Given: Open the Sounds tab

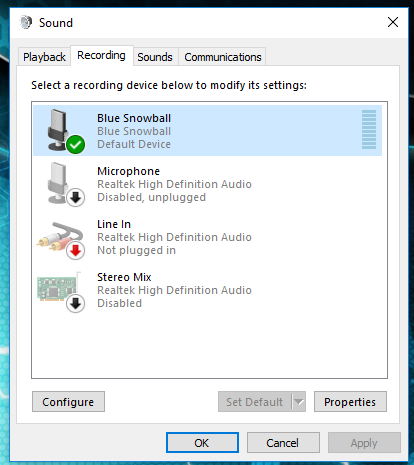Looking at the screenshot, I should point(155,57).
